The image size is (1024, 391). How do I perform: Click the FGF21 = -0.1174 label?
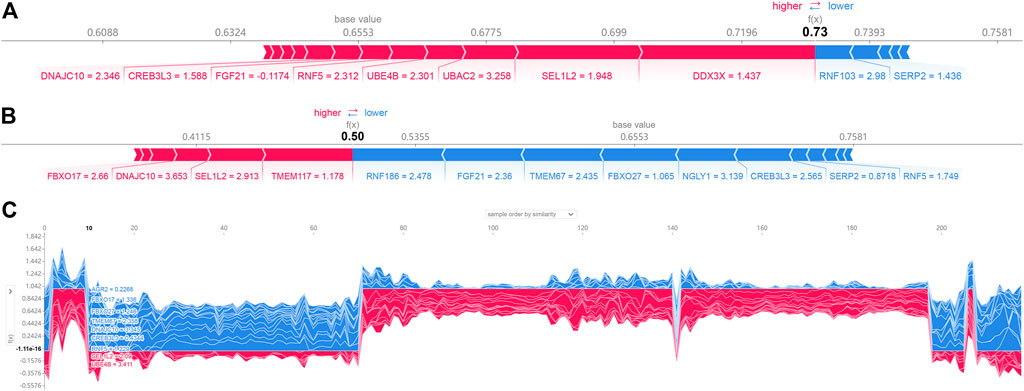252,76
